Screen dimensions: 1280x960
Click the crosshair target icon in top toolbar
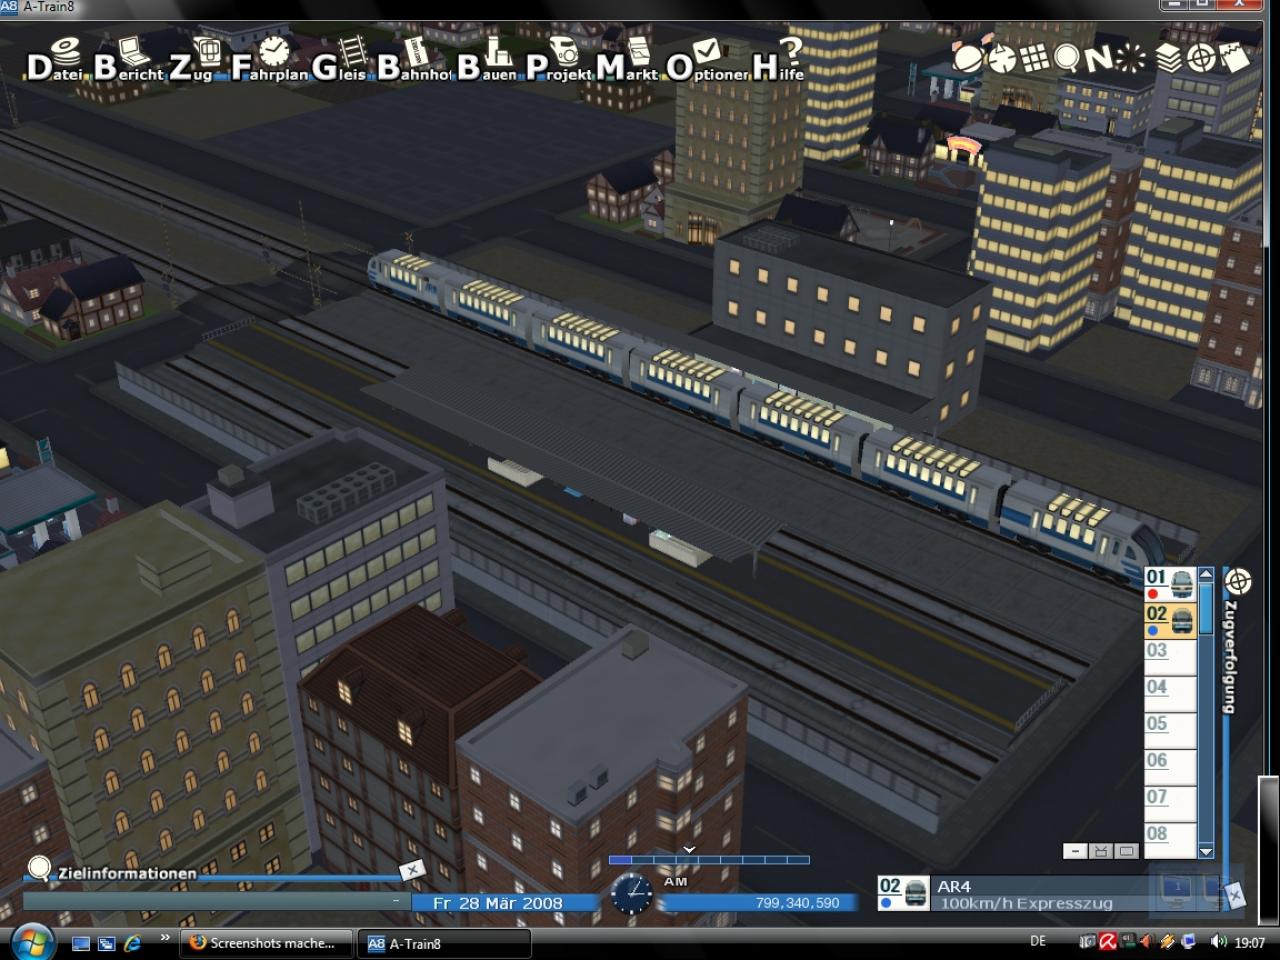1201,58
